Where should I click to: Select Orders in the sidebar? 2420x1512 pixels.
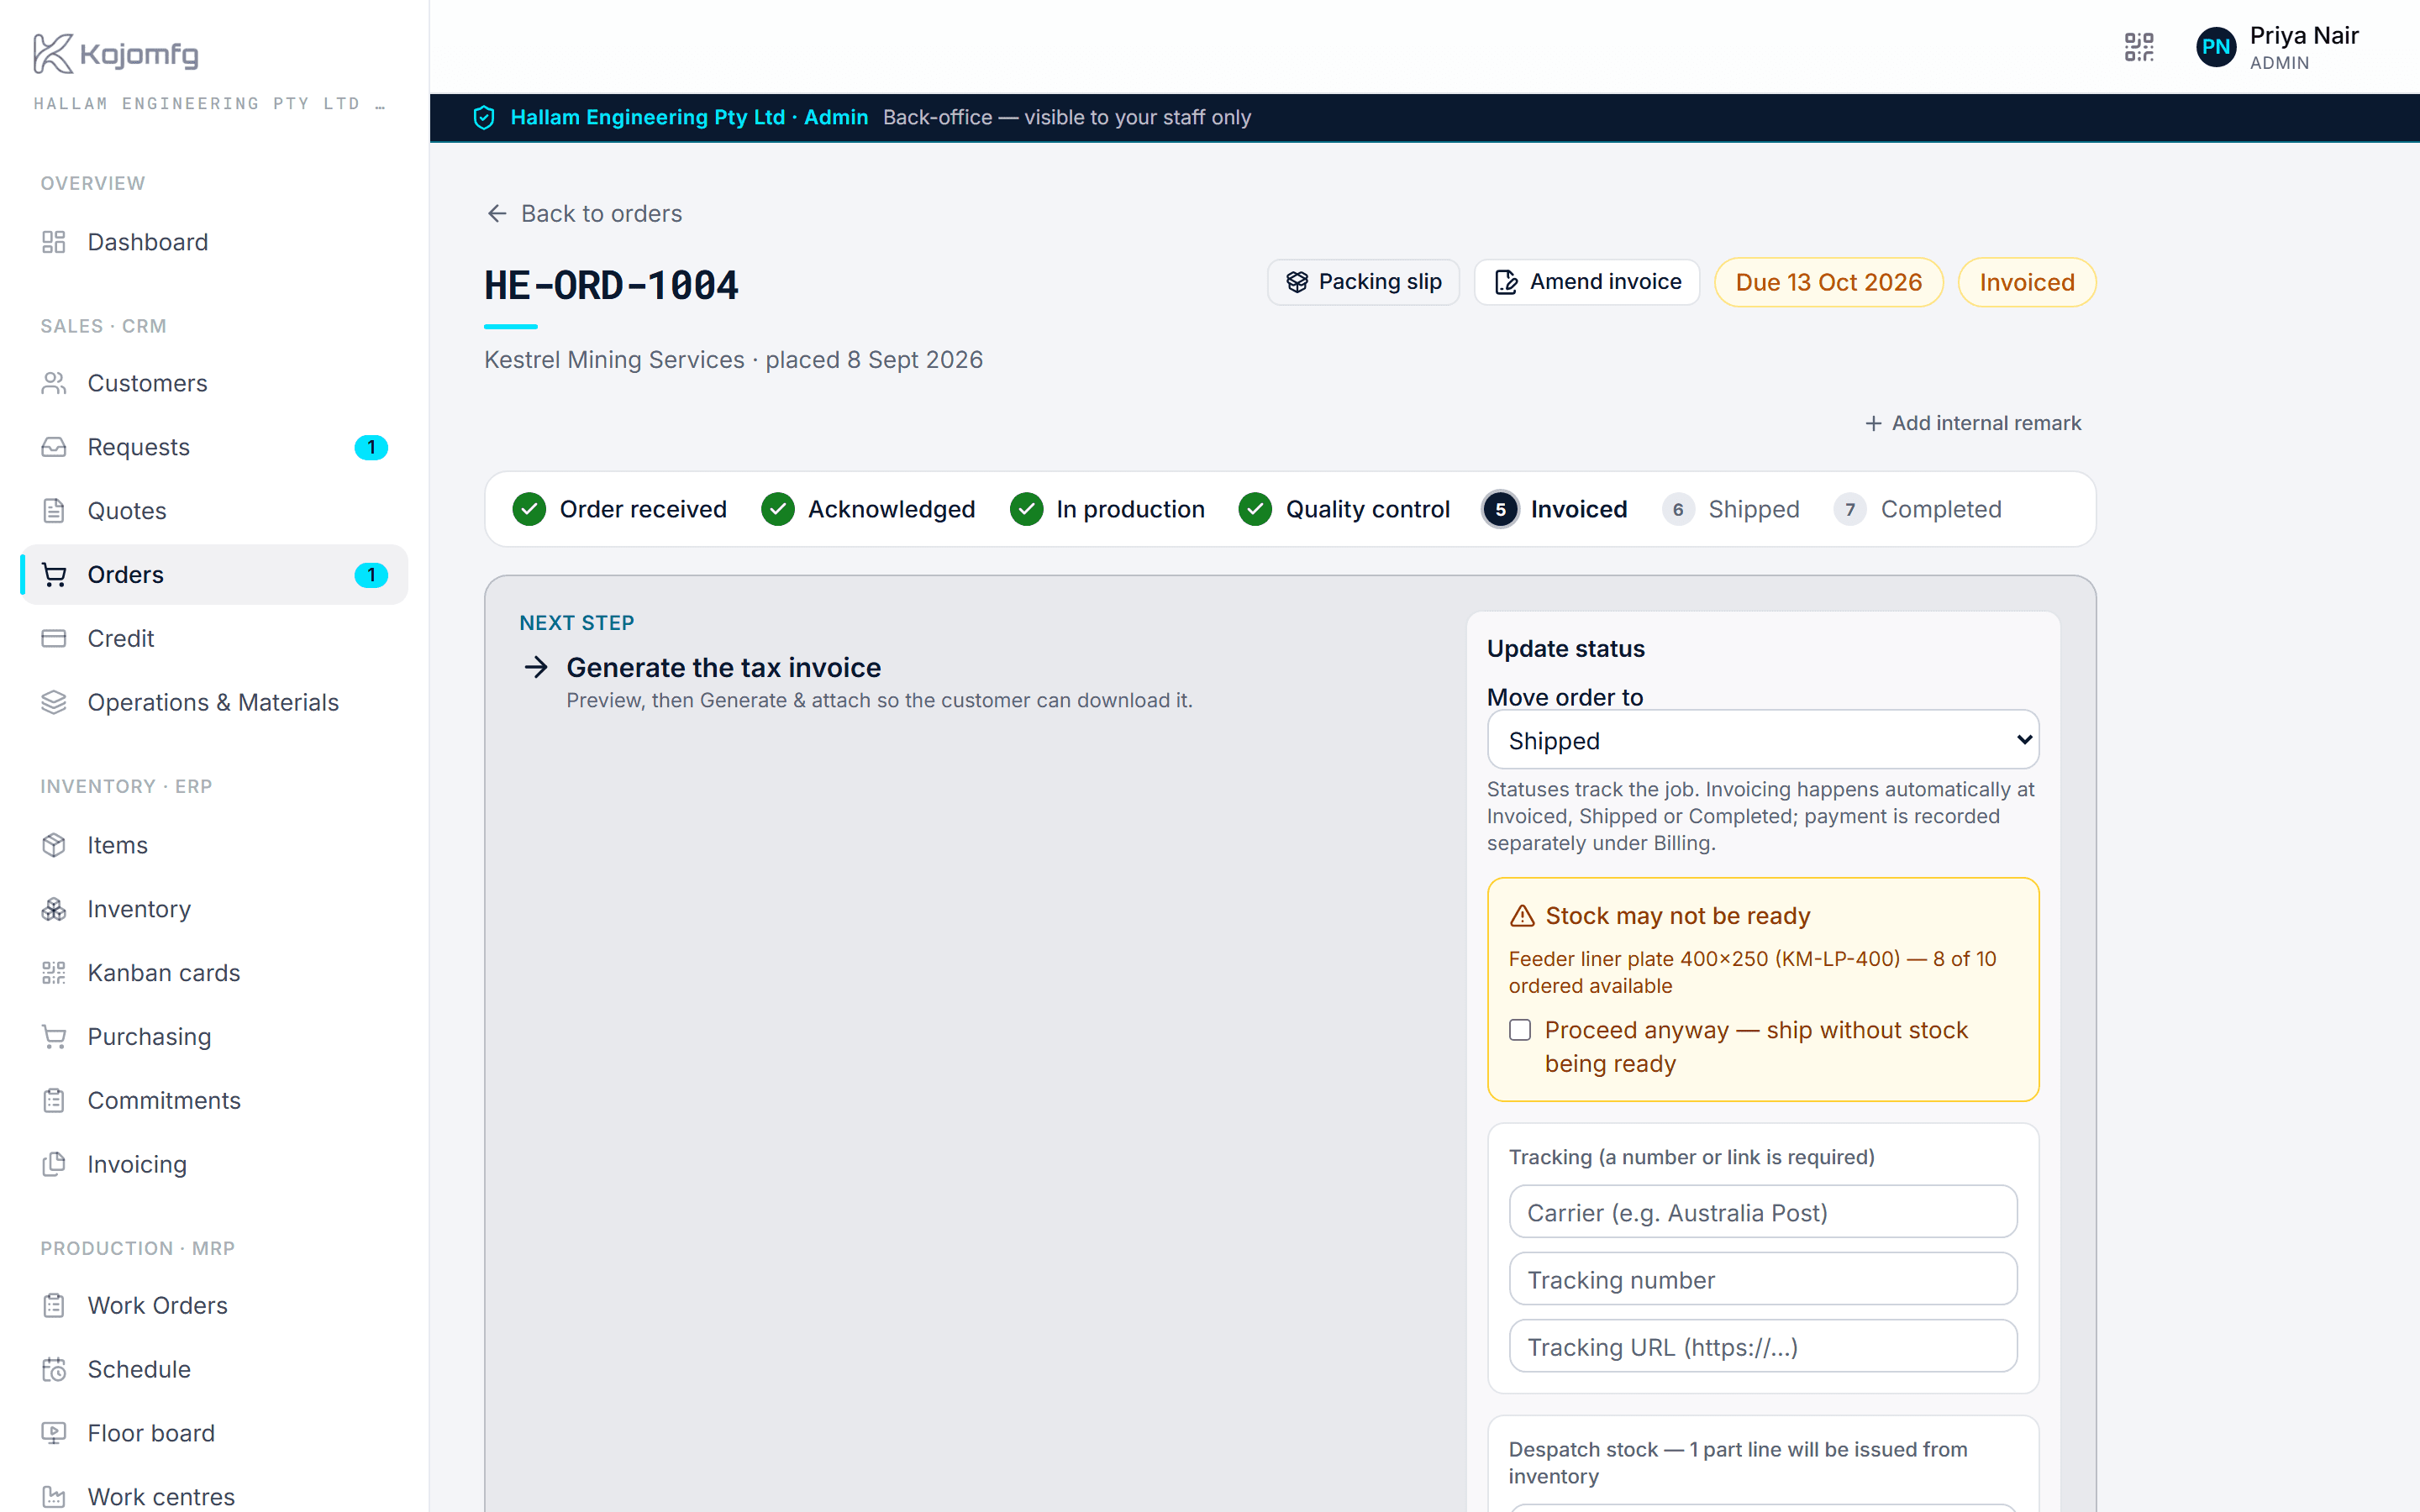point(214,575)
